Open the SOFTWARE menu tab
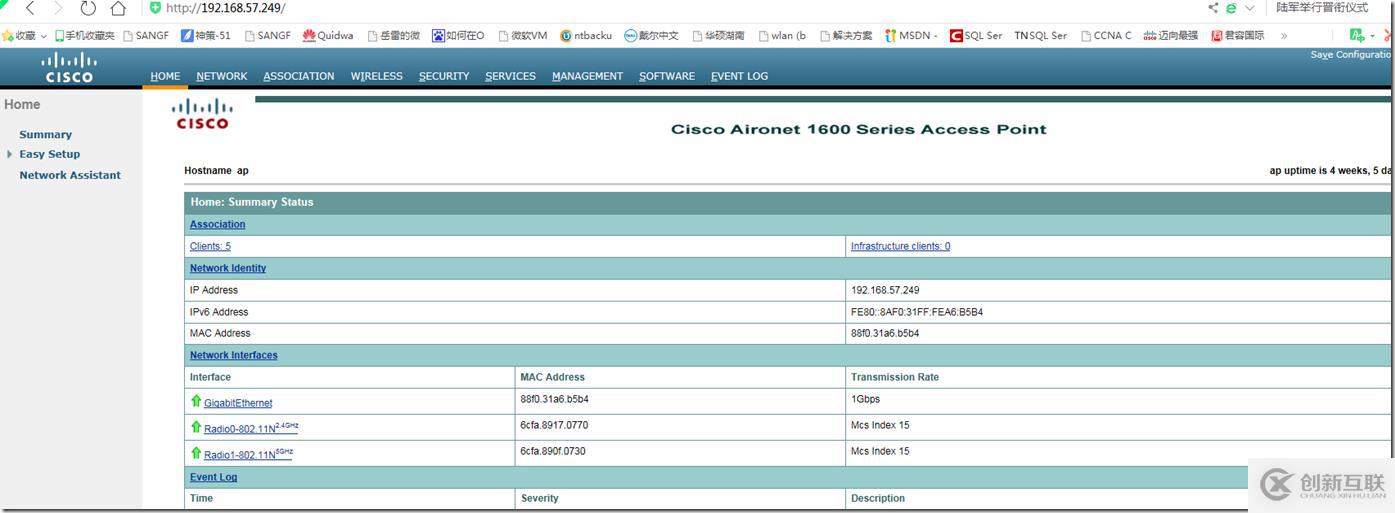 (667, 76)
